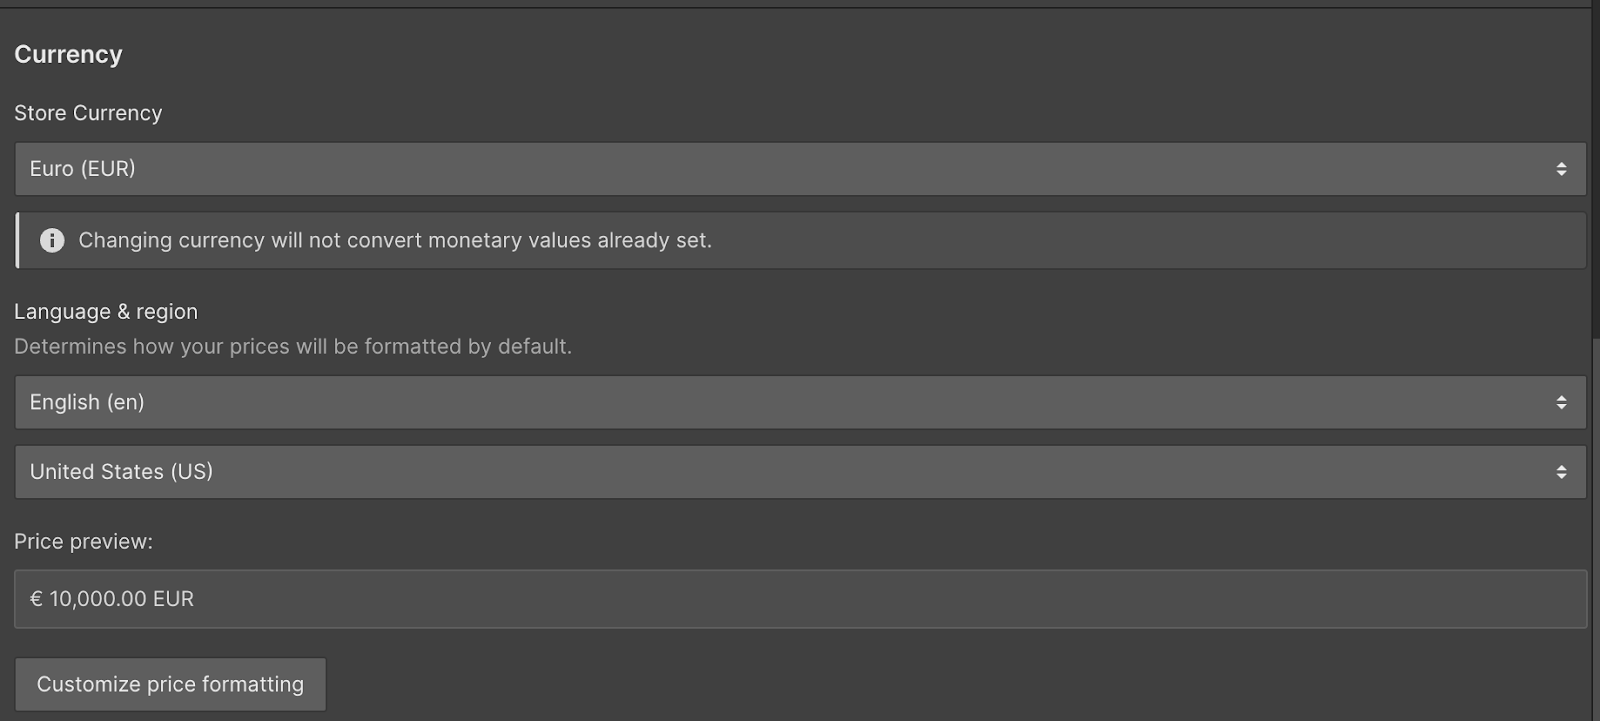This screenshot has height=721, width=1600.
Task: Click the Language & region heading
Action: [x=106, y=311]
